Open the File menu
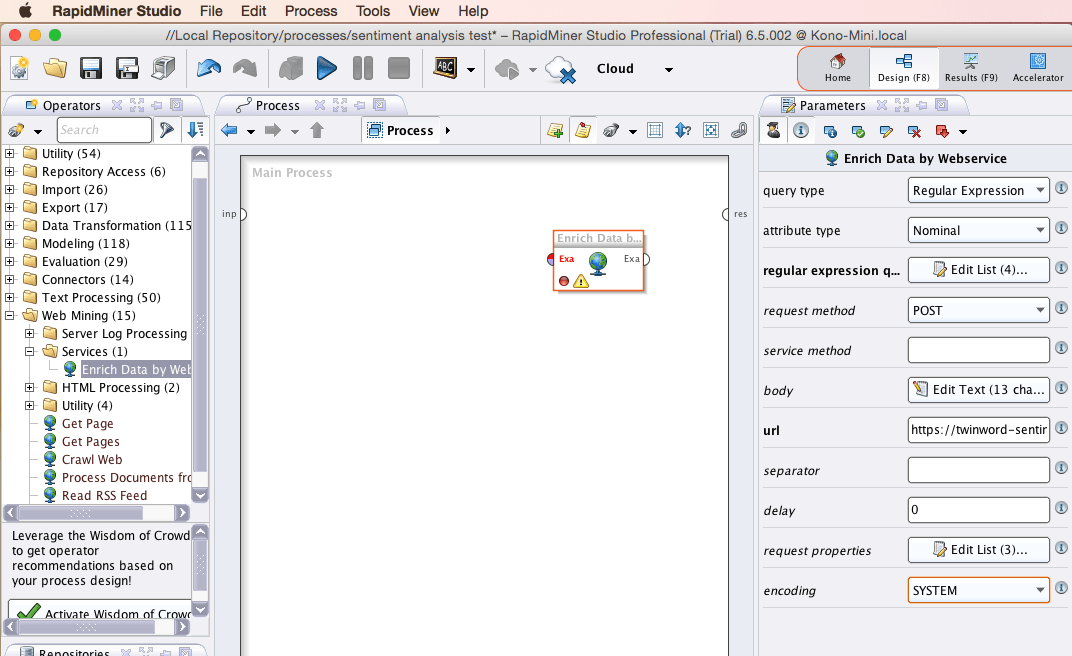The width and height of the screenshot is (1072, 656). [211, 11]
